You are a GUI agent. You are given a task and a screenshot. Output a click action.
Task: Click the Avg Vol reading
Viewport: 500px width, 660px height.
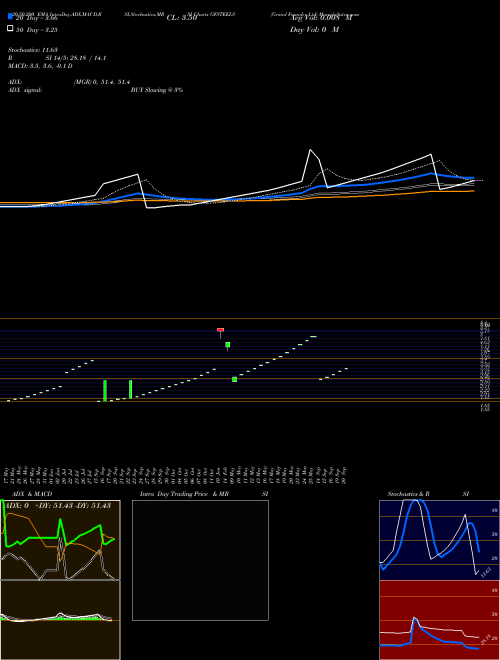(321, 18)
